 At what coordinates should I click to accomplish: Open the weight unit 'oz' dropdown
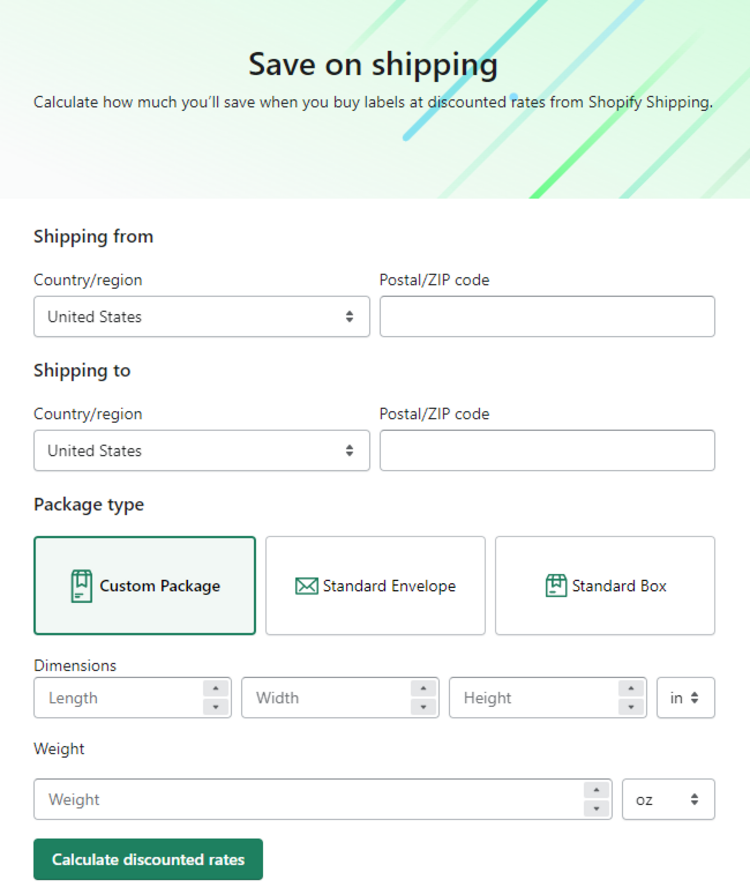pos(668,800)
